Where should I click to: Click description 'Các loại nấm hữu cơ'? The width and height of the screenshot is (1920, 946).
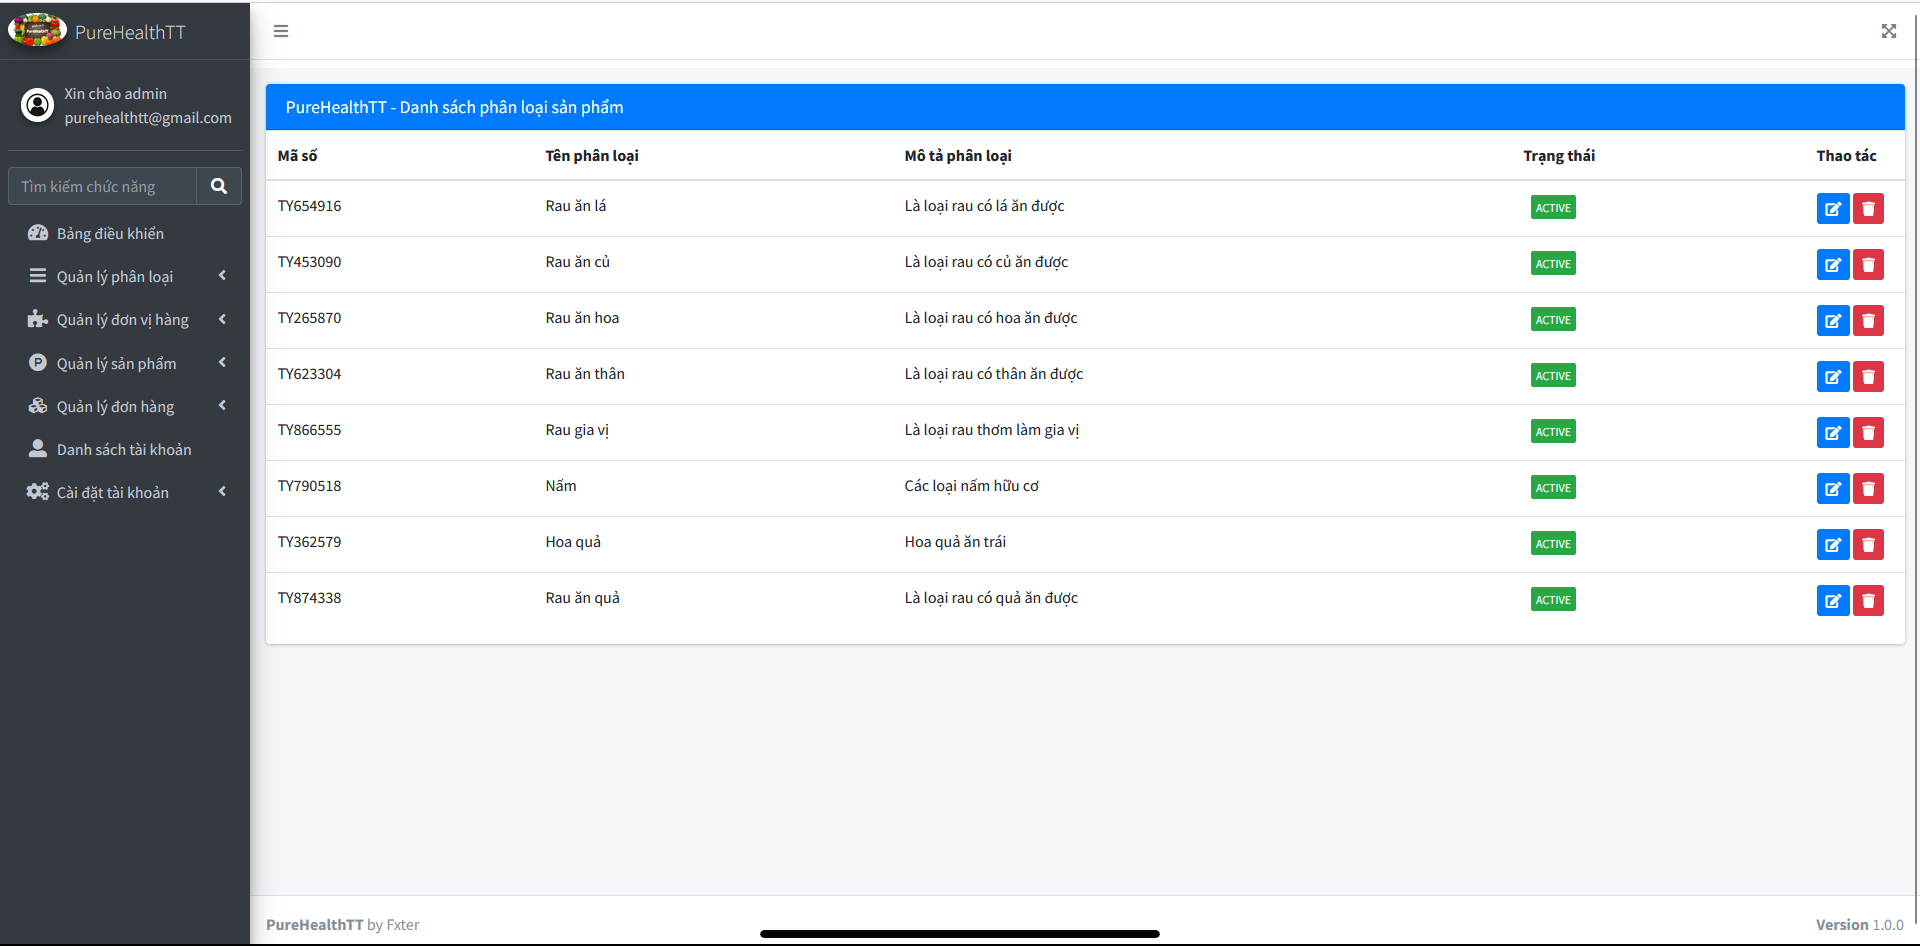pos(972,486)
